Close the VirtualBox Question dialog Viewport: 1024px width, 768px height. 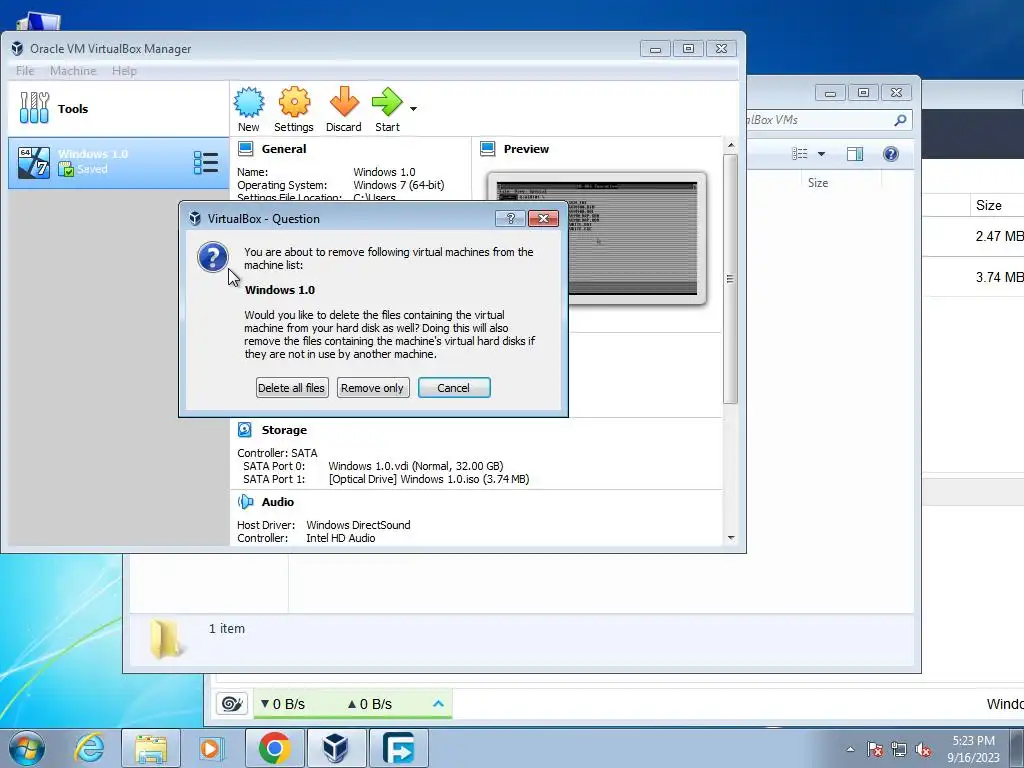point(543,219)
